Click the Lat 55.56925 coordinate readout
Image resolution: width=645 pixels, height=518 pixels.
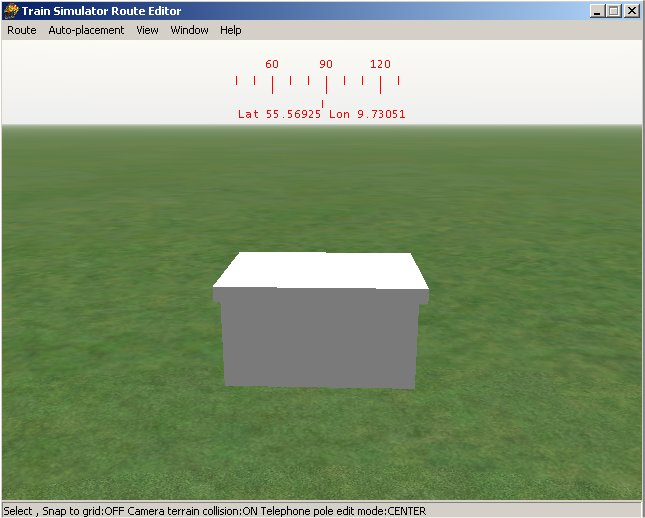279,114
